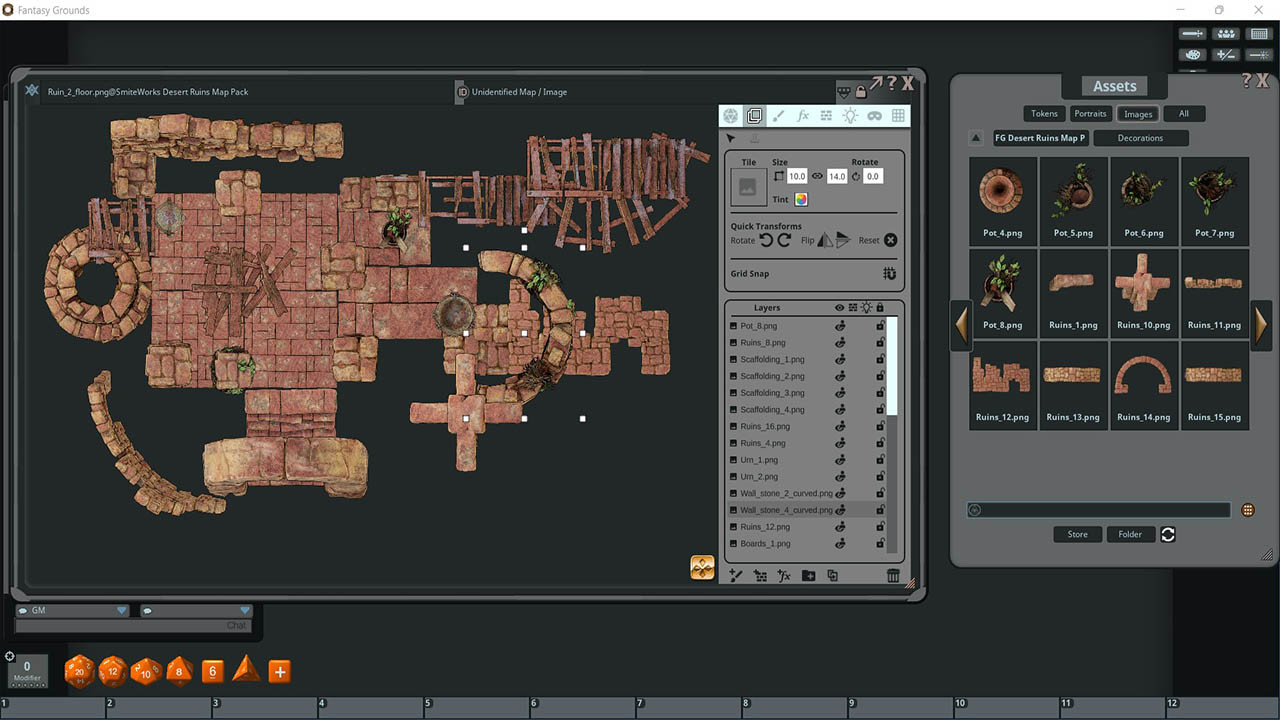Select the Paint brush tool in map toolbar
The image size is (1280, 720).
click(x=778, y=115)
